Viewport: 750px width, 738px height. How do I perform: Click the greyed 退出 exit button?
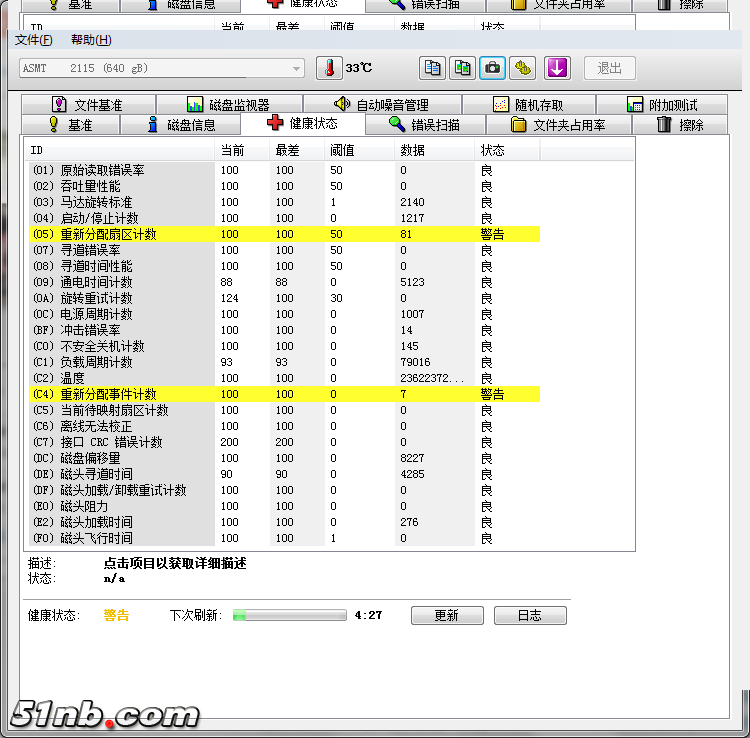pyautogui.click(x=609, y=68)
